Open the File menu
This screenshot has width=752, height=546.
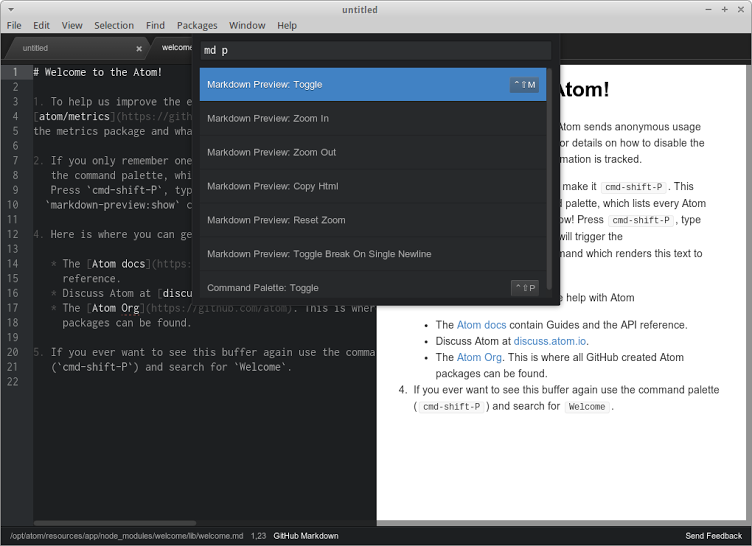[14, 25]
